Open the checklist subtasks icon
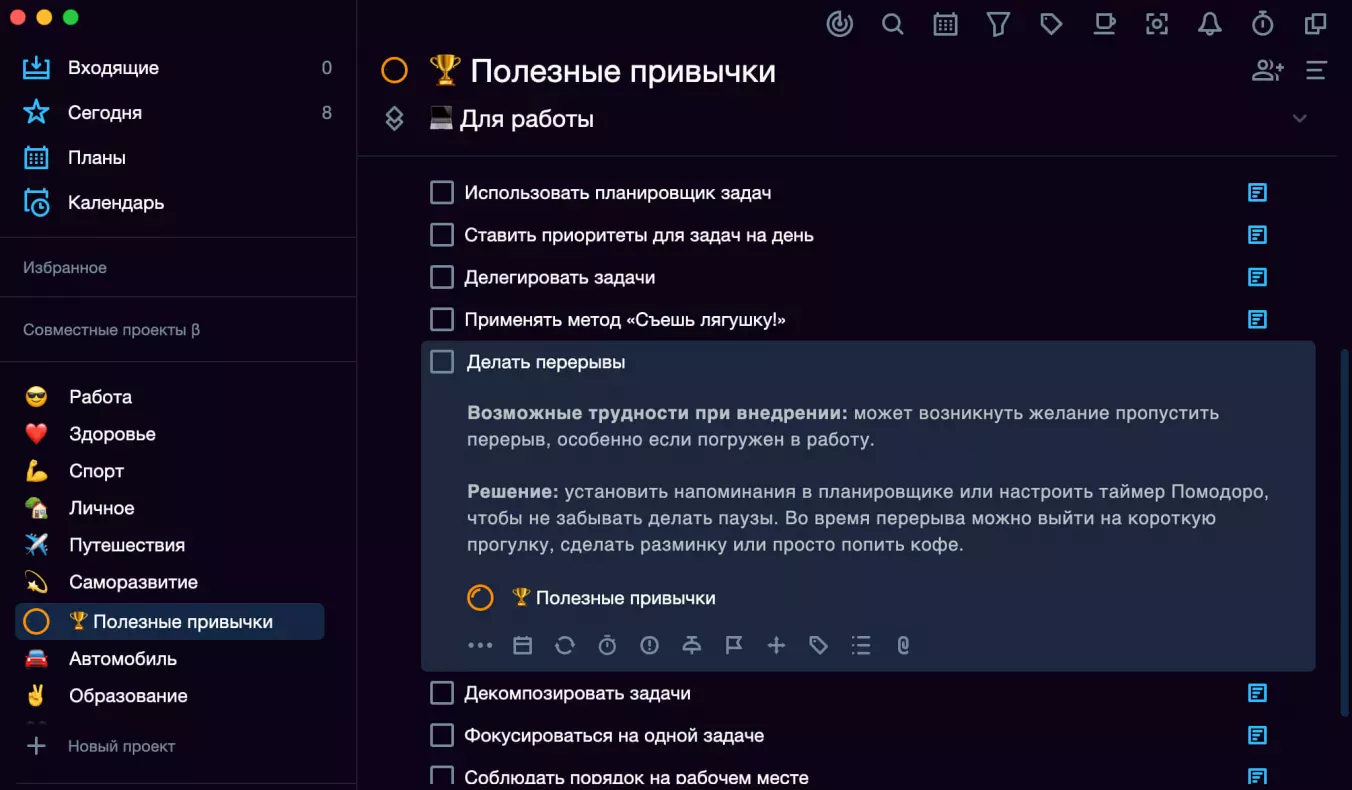 point(861,646)
